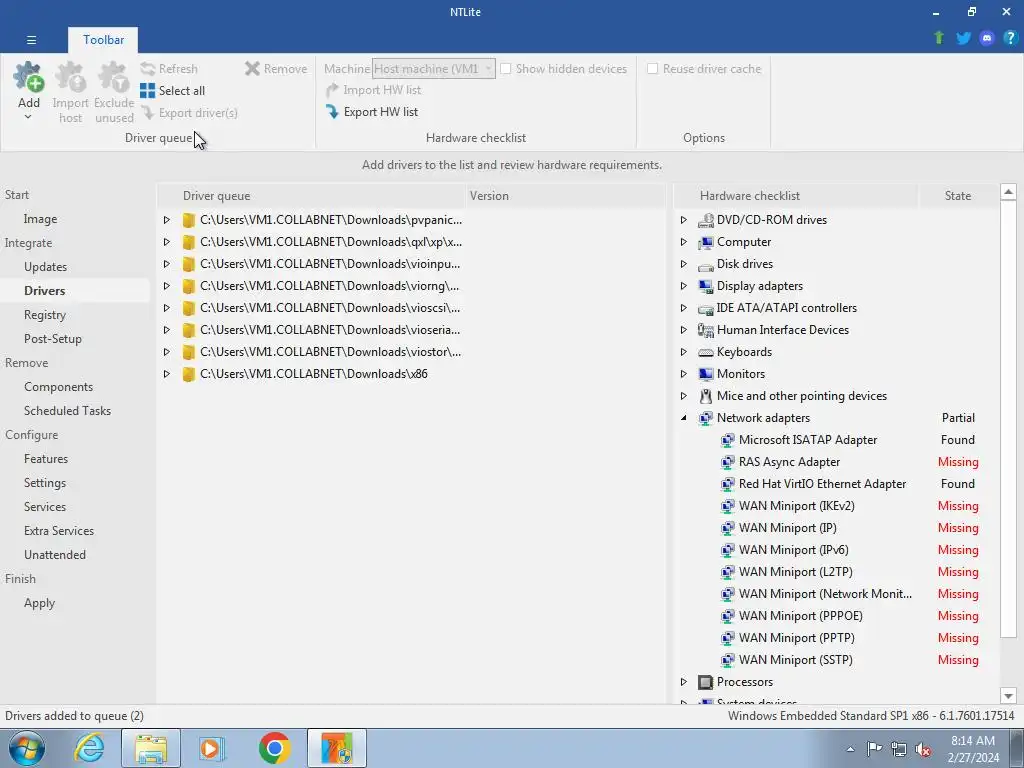1024x768 pixels.
Task: Click the Driver queue column header
Action: (312, 196)
